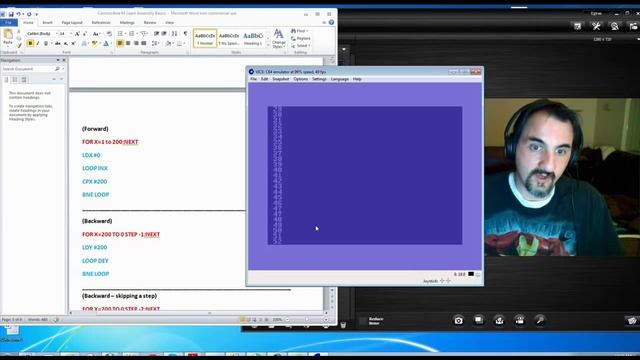Open the VICE Options menu

300,79
